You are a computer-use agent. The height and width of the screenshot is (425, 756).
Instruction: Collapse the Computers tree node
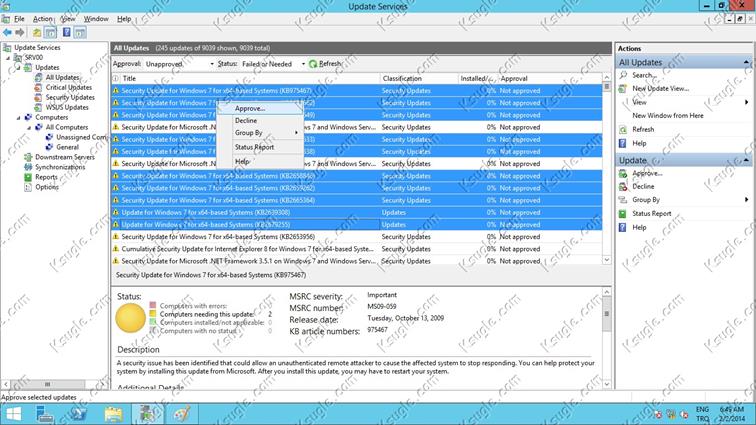pos(18,117)
